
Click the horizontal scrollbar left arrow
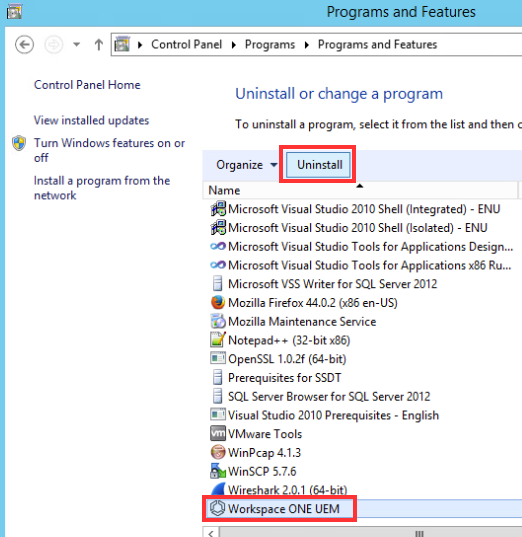211,533
